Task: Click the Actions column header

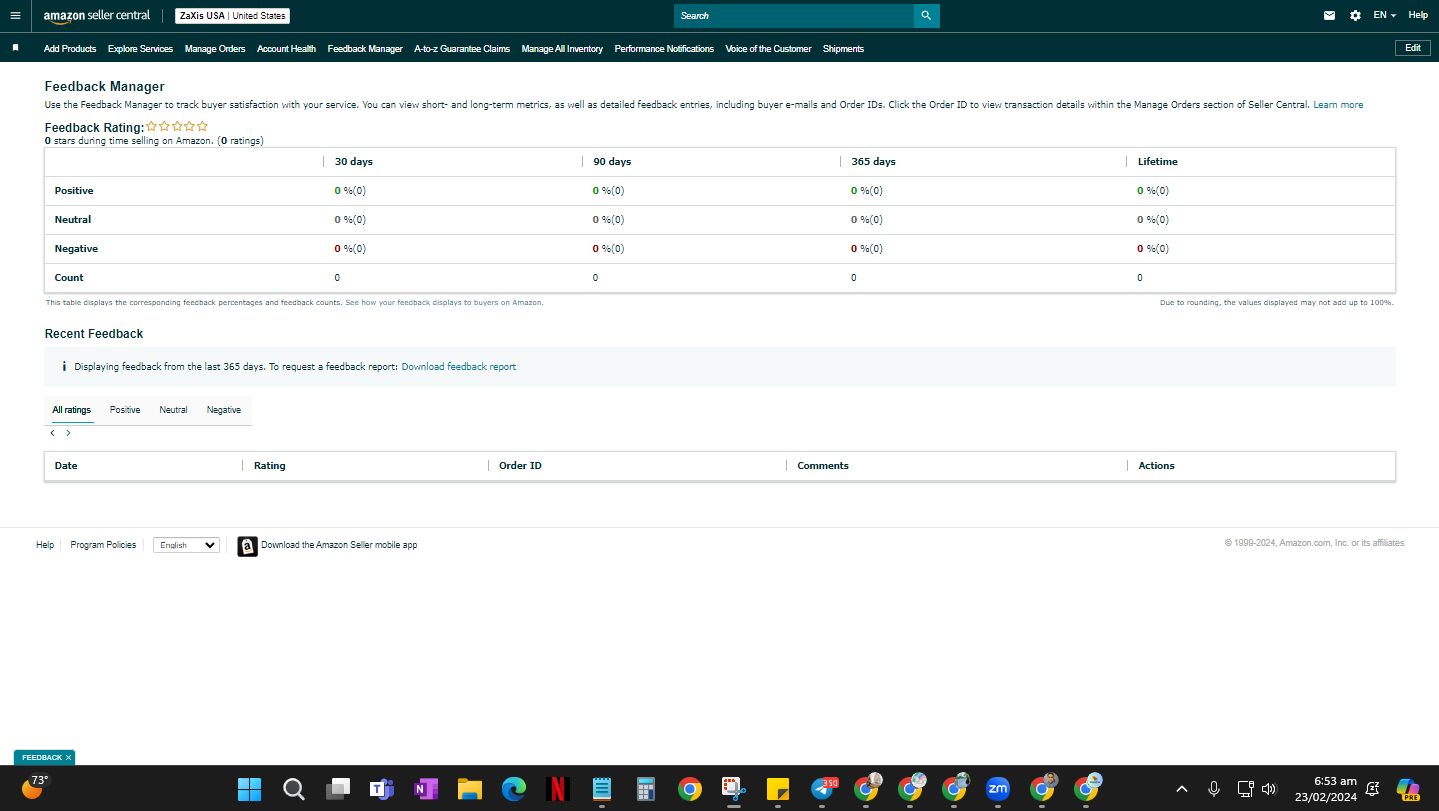Action: [x=1156, y=466]
